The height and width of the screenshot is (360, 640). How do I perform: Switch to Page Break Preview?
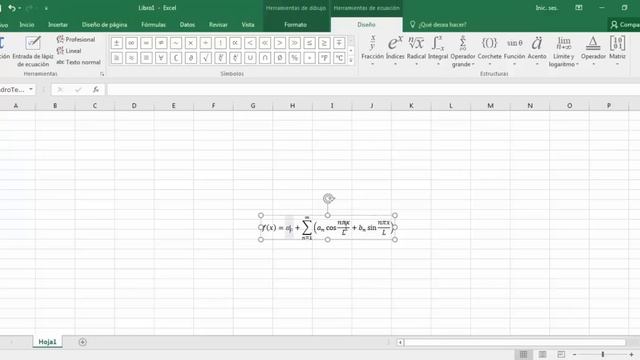[x=561, y=354]
